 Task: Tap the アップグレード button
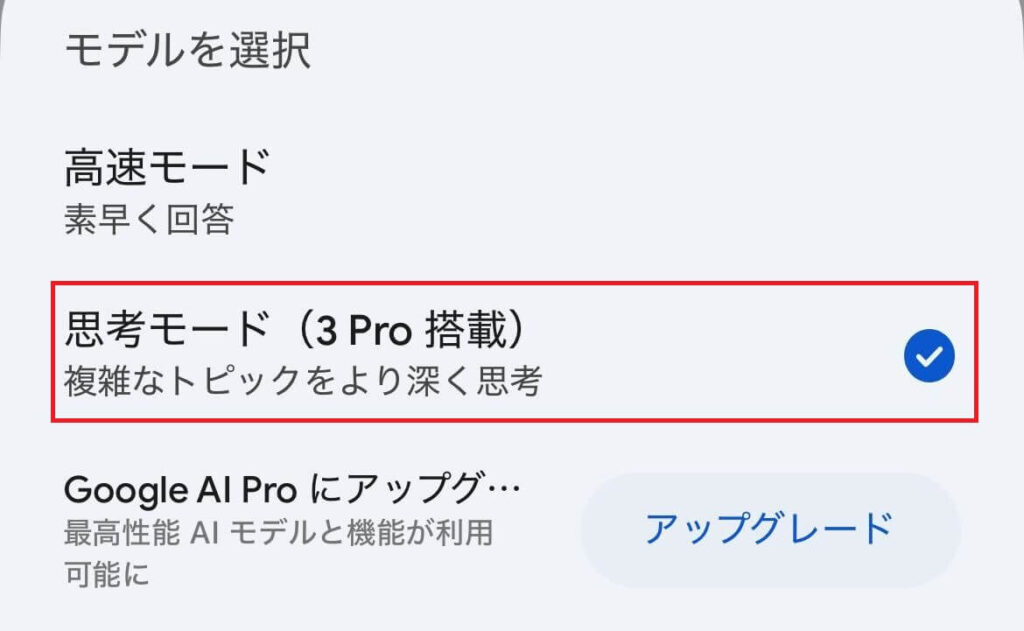[x=768, y=528]
